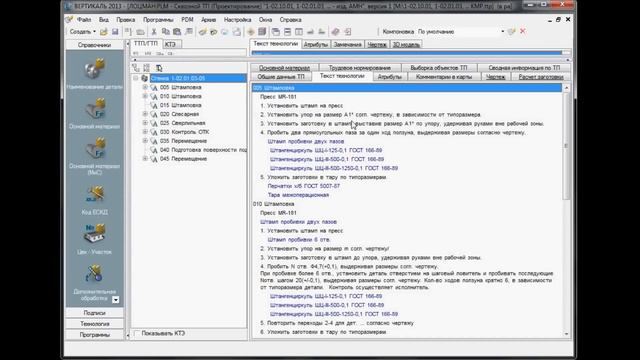Open the Расчет заготовки tab
Image resolution: width=640 pixels, height=360 pixels.
pyautogui.click(x=541, y=77)
